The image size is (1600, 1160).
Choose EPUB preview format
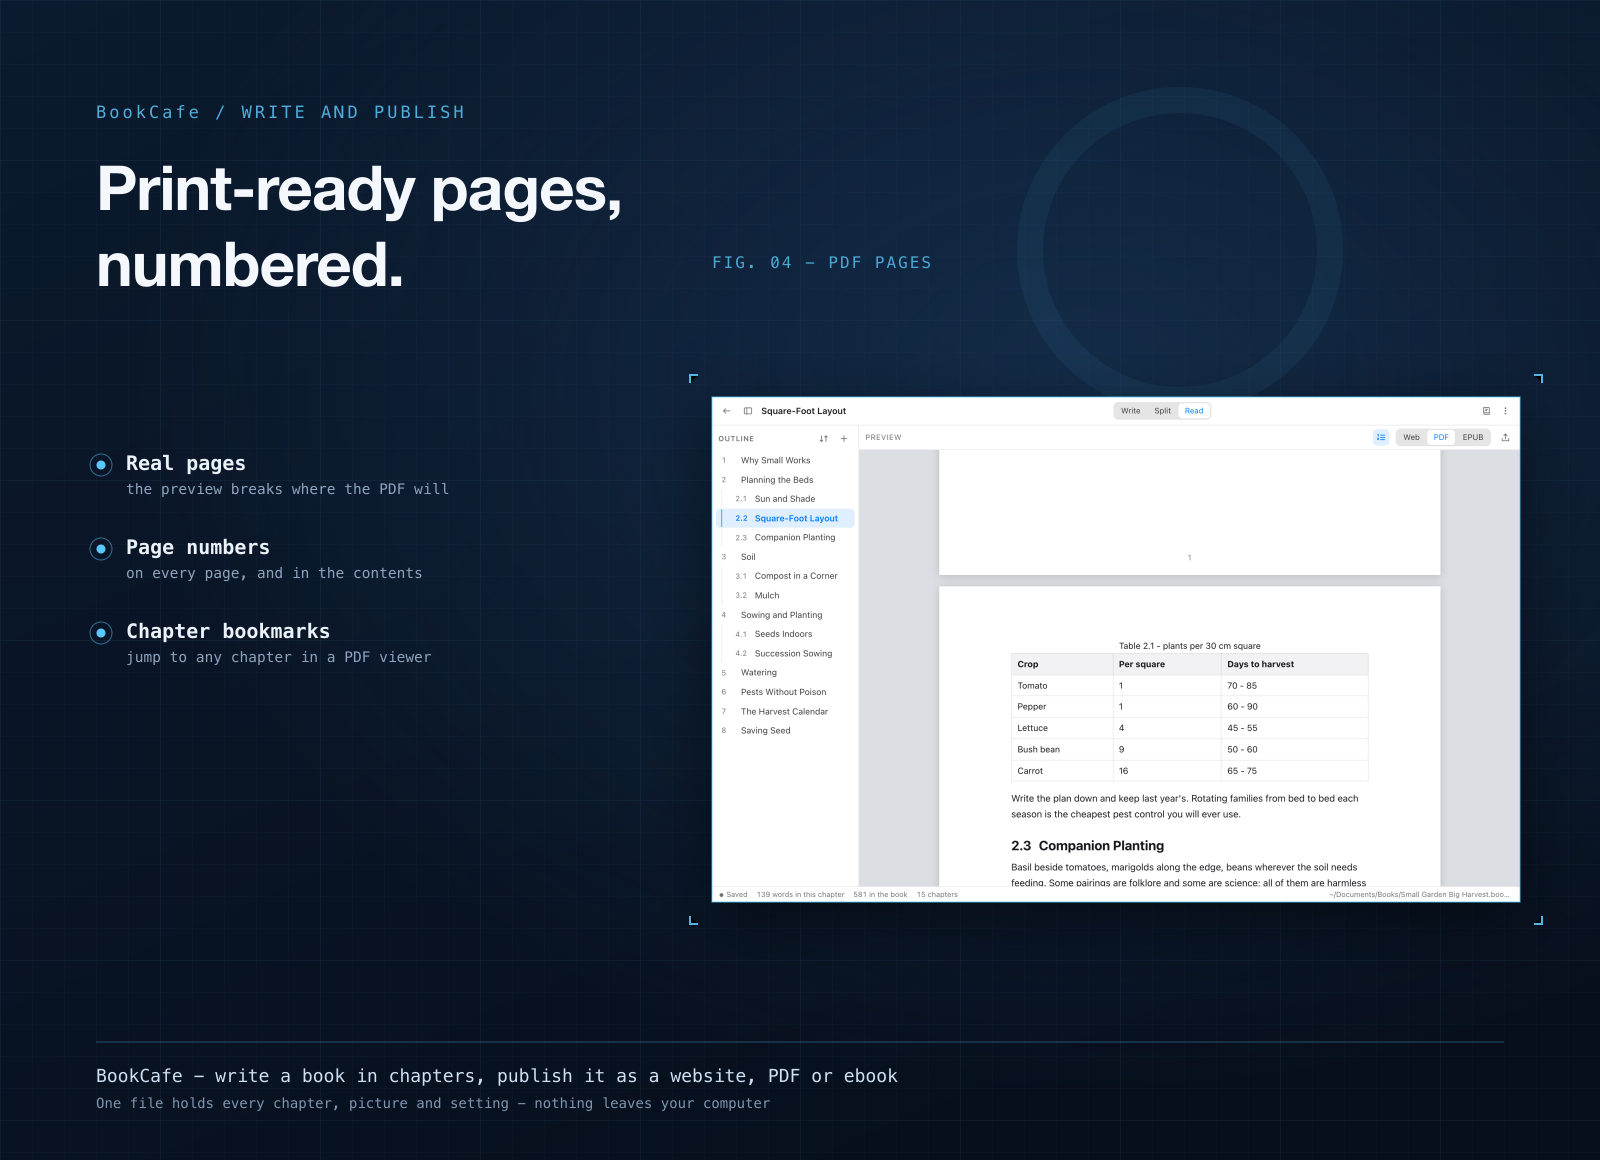pyautogui.click(x=1473, y=437)
